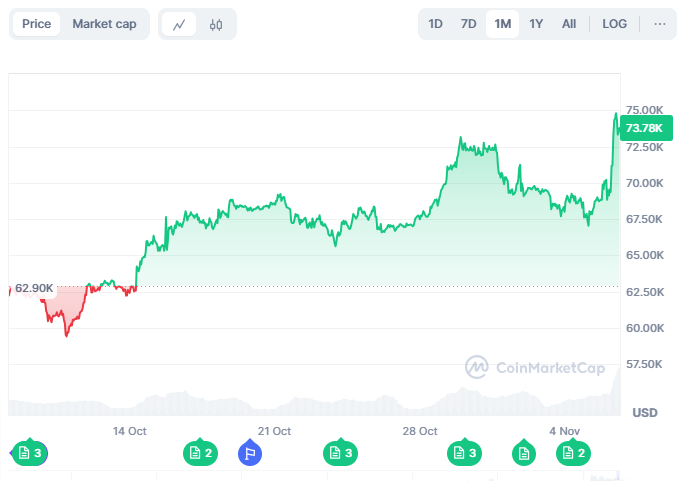Set chart range to All
684x481 pixels.
pos(569,24)
